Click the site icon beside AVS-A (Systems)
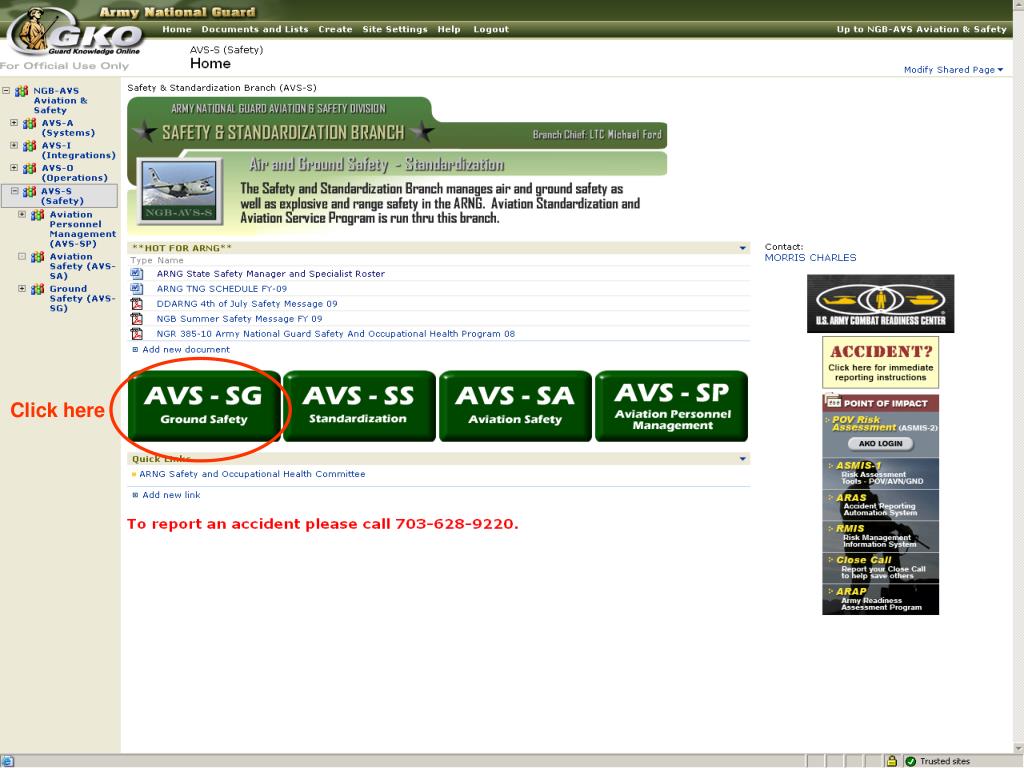The height and width of the screenshot is (768, 1024). 29,123
